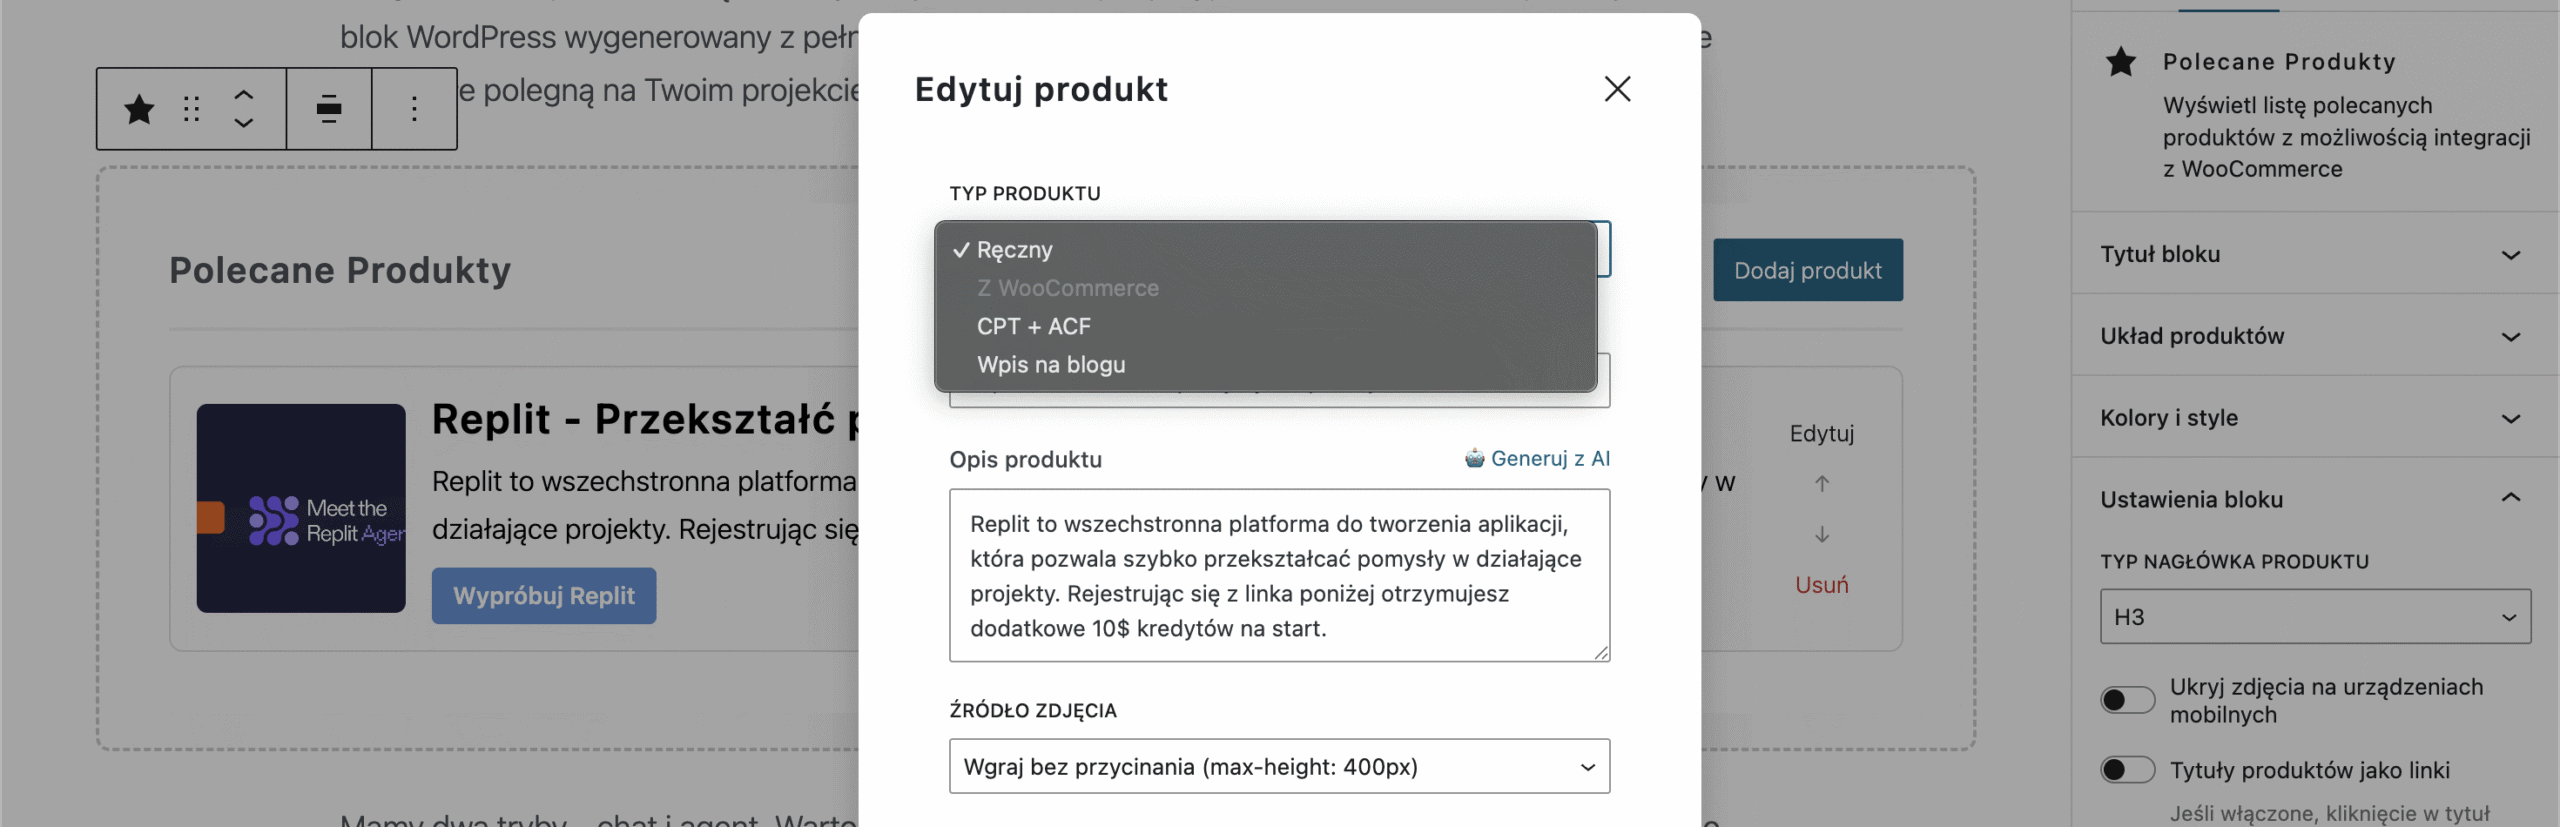Close the Edytuj produkt modal
The width and height of the screenshot is (2560, 827).
coord(1617,89)
